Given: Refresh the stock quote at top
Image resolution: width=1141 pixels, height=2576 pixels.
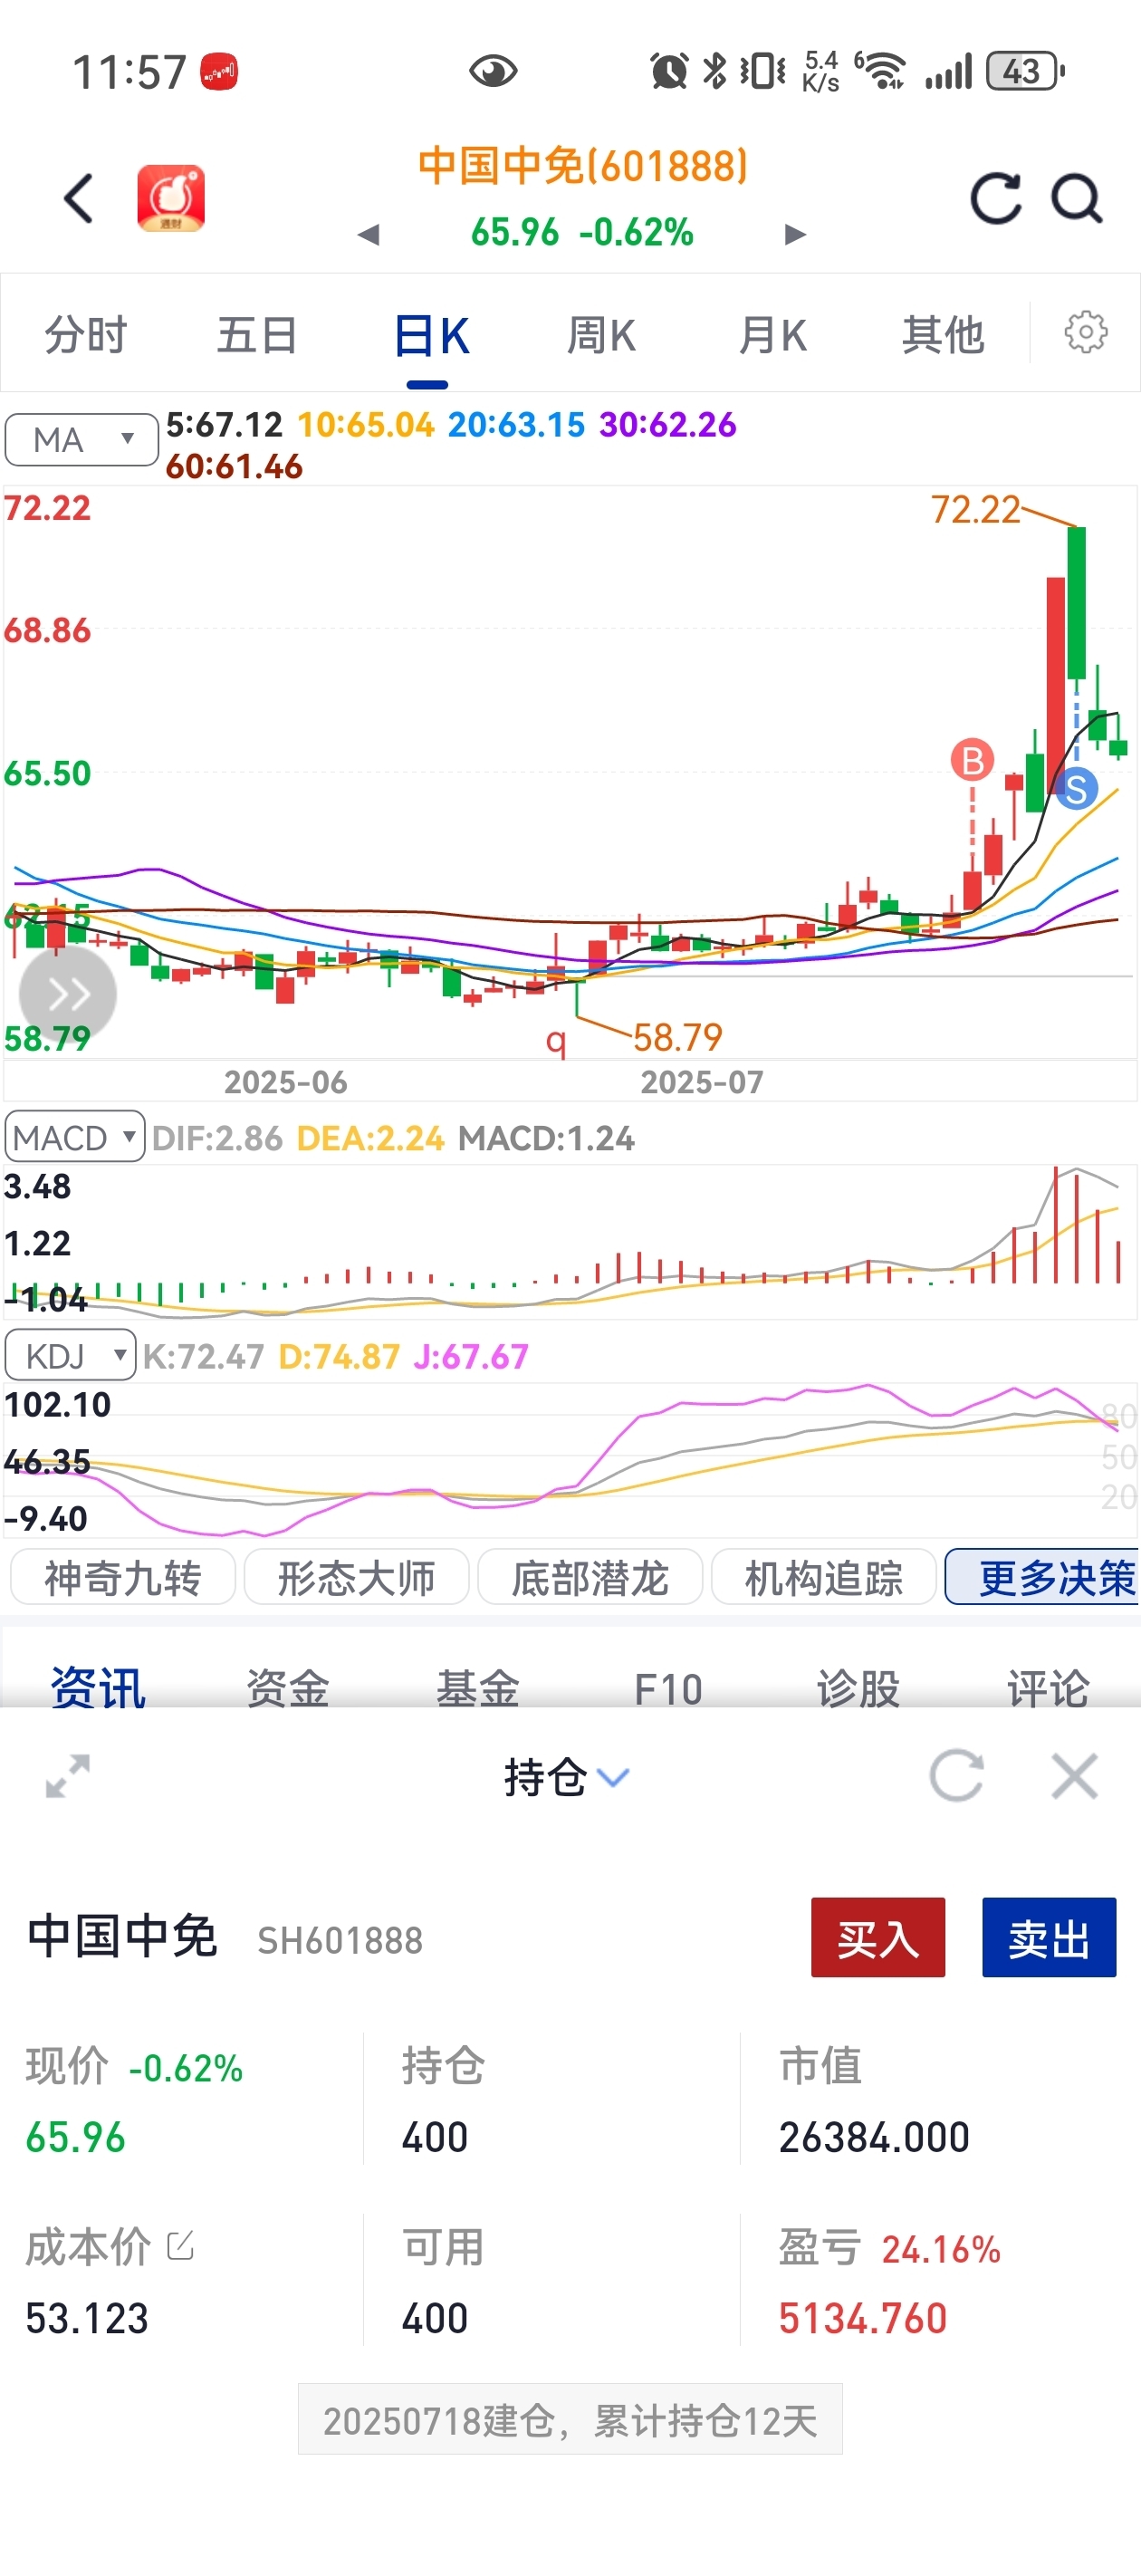Looking at the screenshot, I should point(996,198).
